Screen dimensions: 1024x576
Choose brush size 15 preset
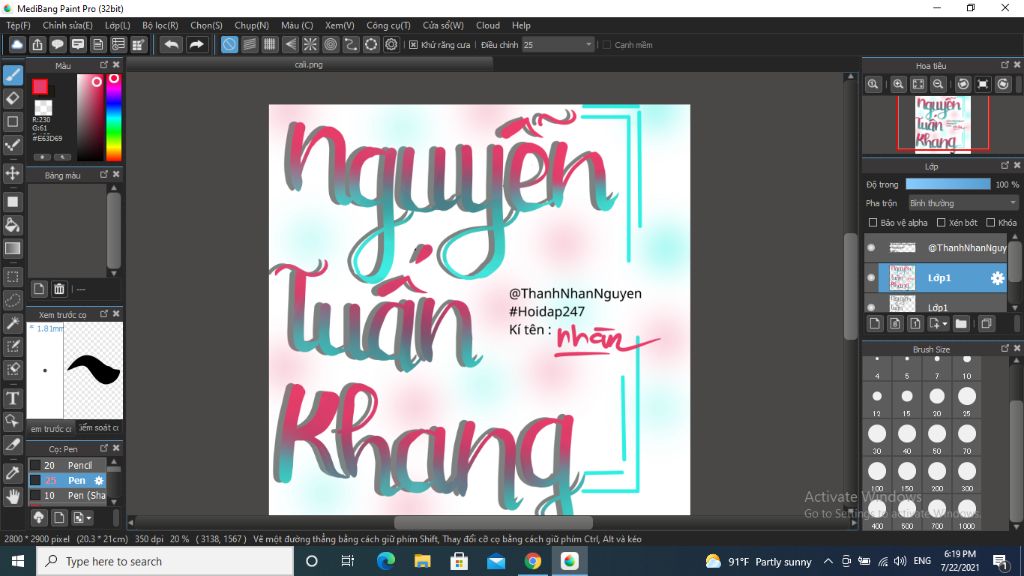point(906,400)
